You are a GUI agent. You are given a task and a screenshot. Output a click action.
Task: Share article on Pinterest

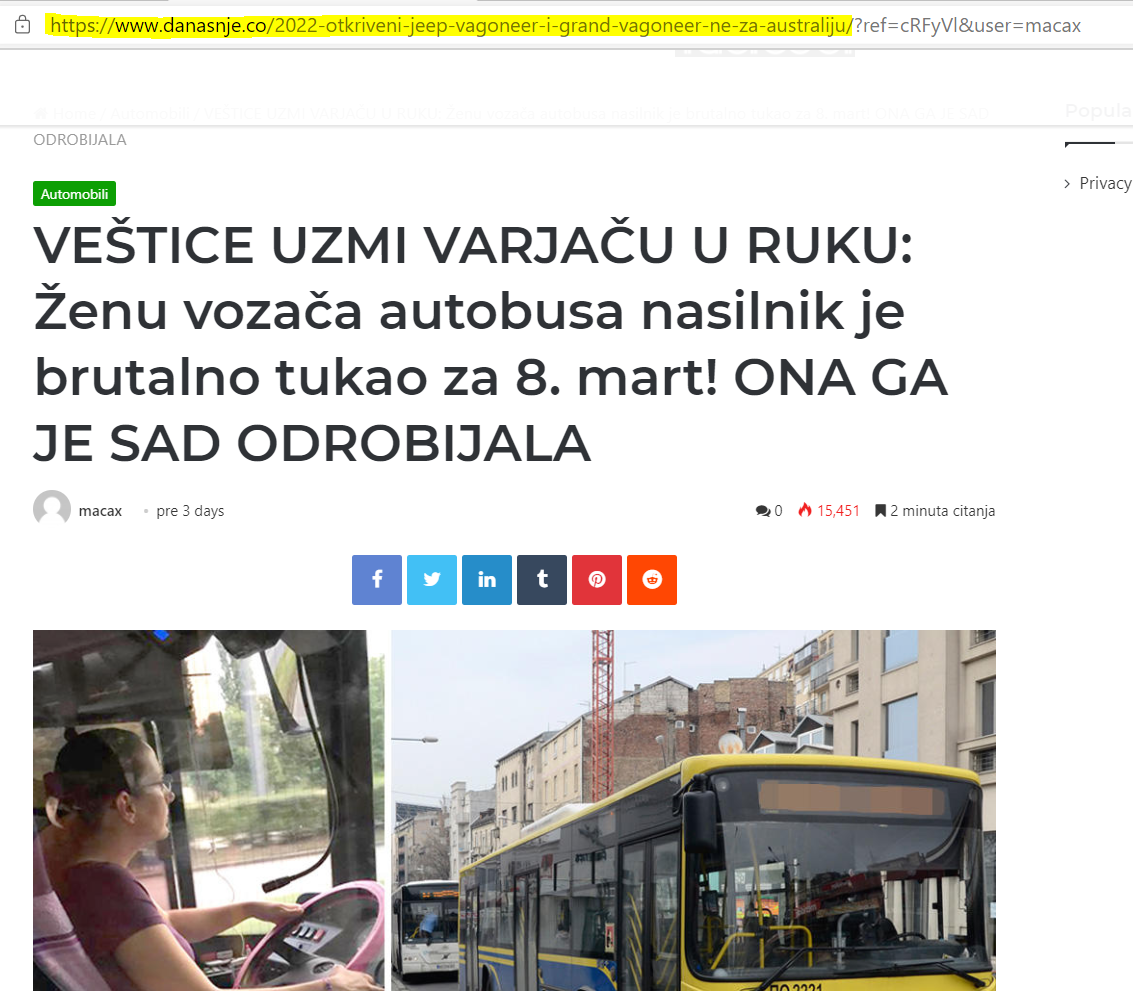(597, 580)
